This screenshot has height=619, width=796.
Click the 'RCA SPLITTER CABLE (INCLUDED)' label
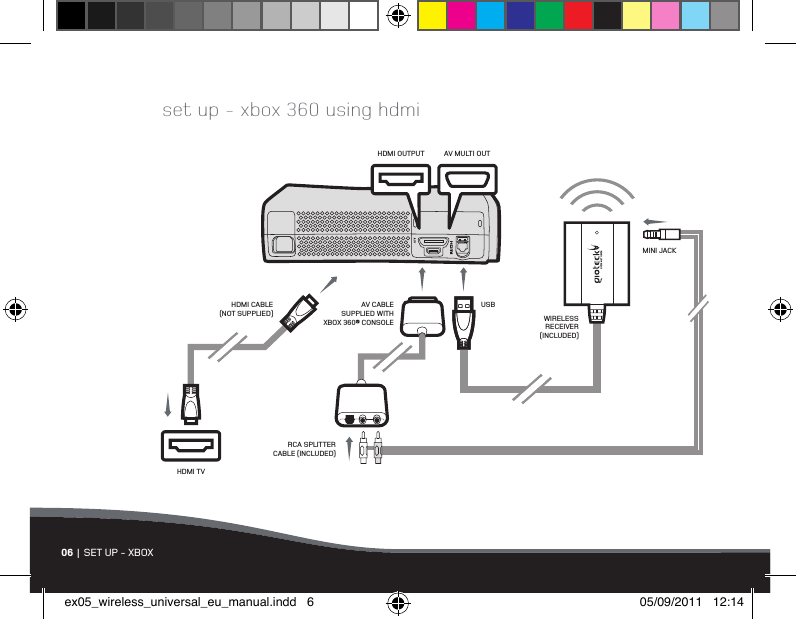coord(305,449)
